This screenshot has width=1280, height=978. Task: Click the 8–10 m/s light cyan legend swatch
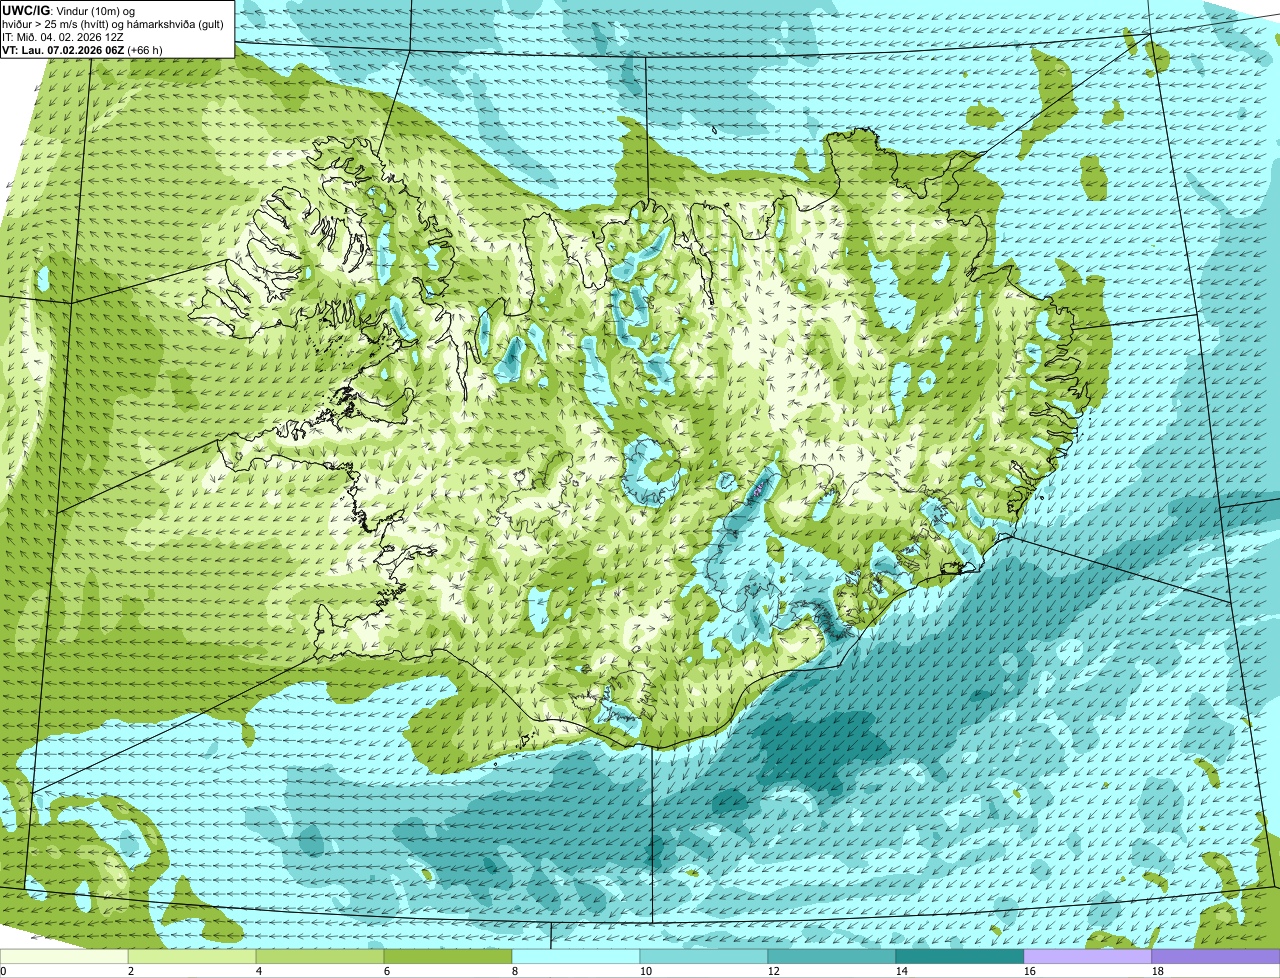576,957
